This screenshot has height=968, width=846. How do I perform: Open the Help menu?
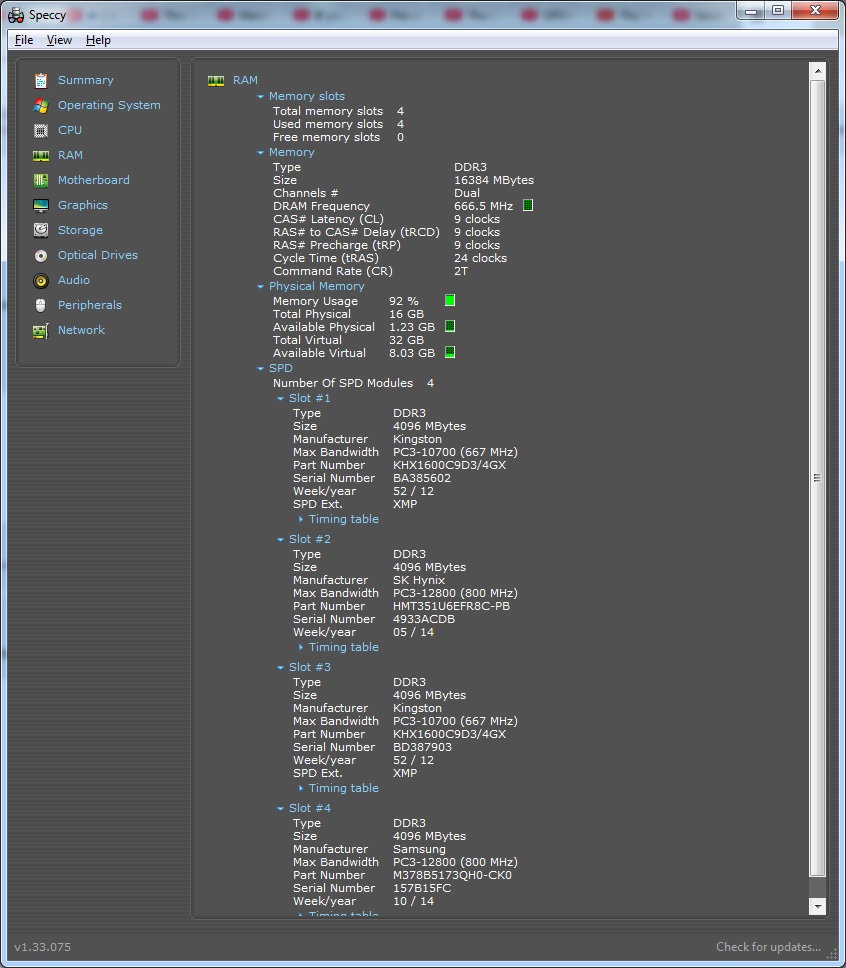coord(98,40)
